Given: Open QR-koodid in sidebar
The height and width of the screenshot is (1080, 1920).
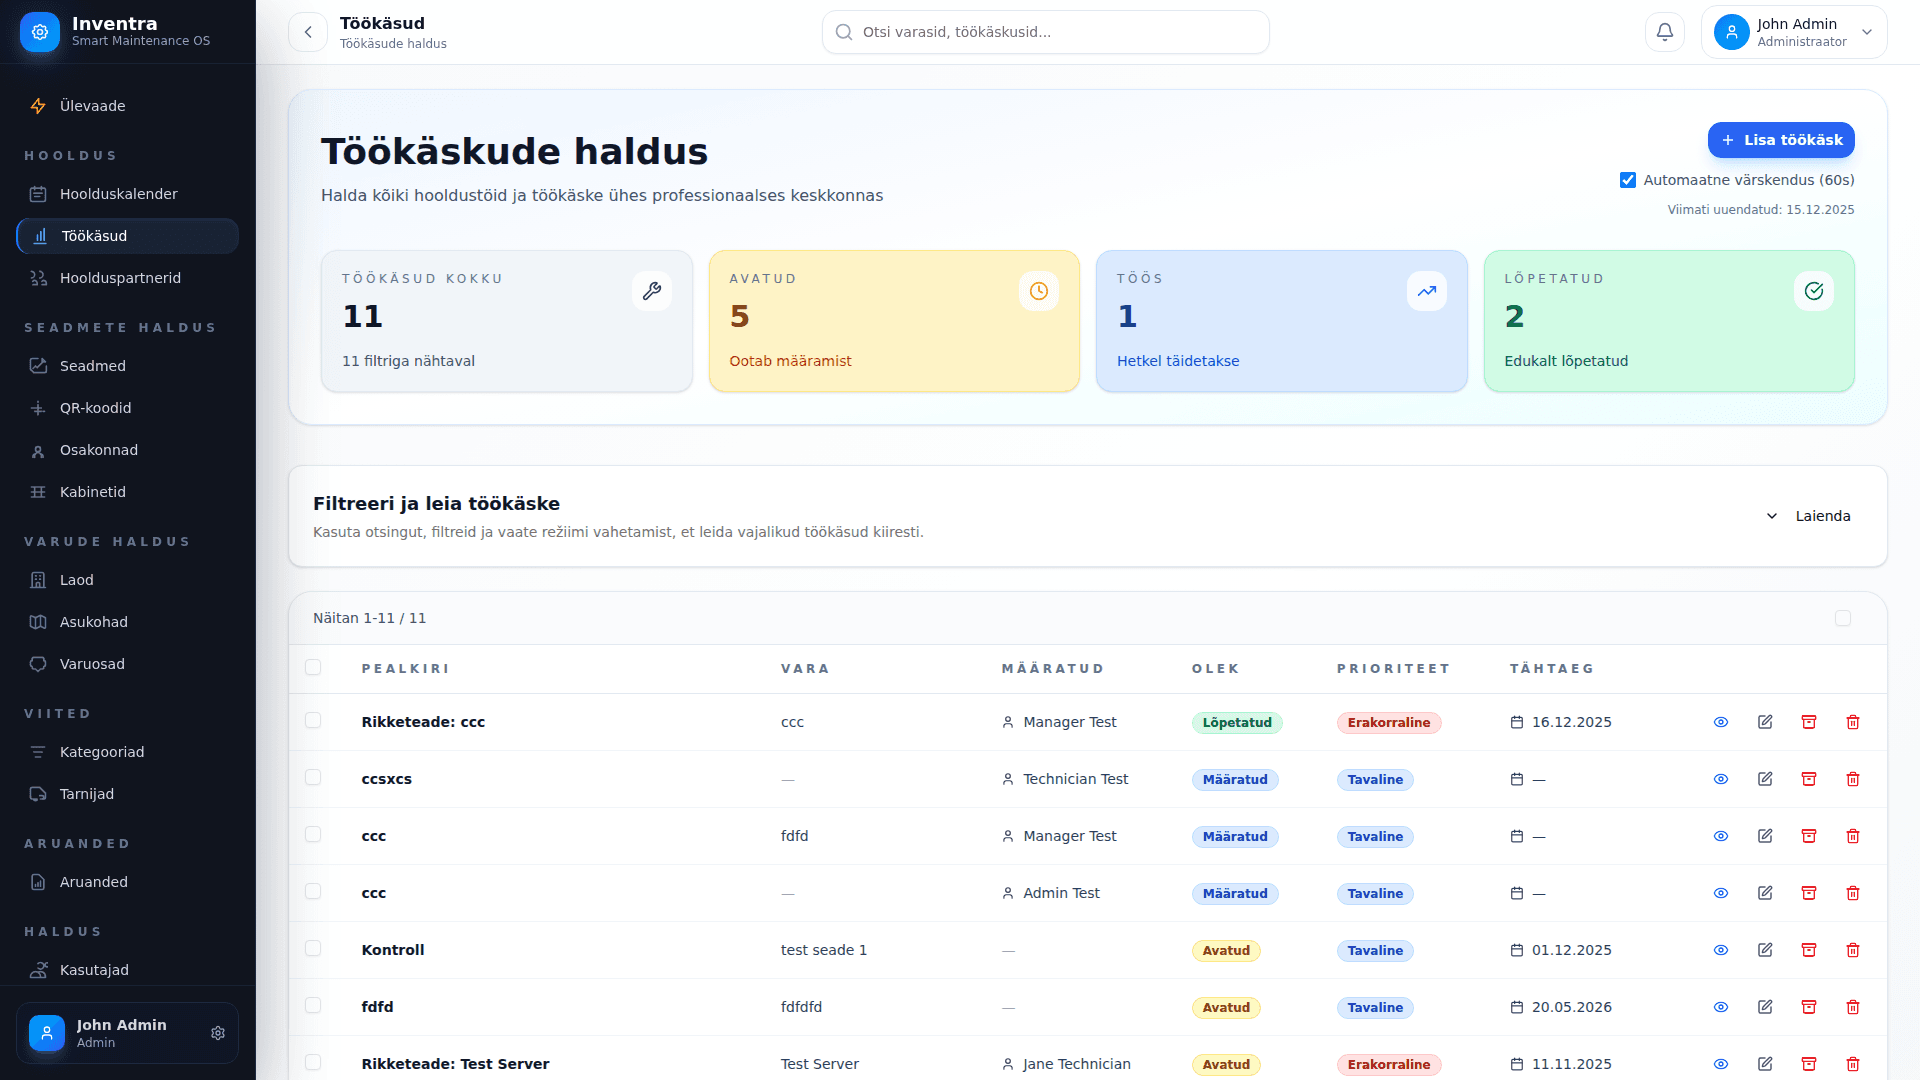Looking at the screenshot, I should tap(95, 408).
